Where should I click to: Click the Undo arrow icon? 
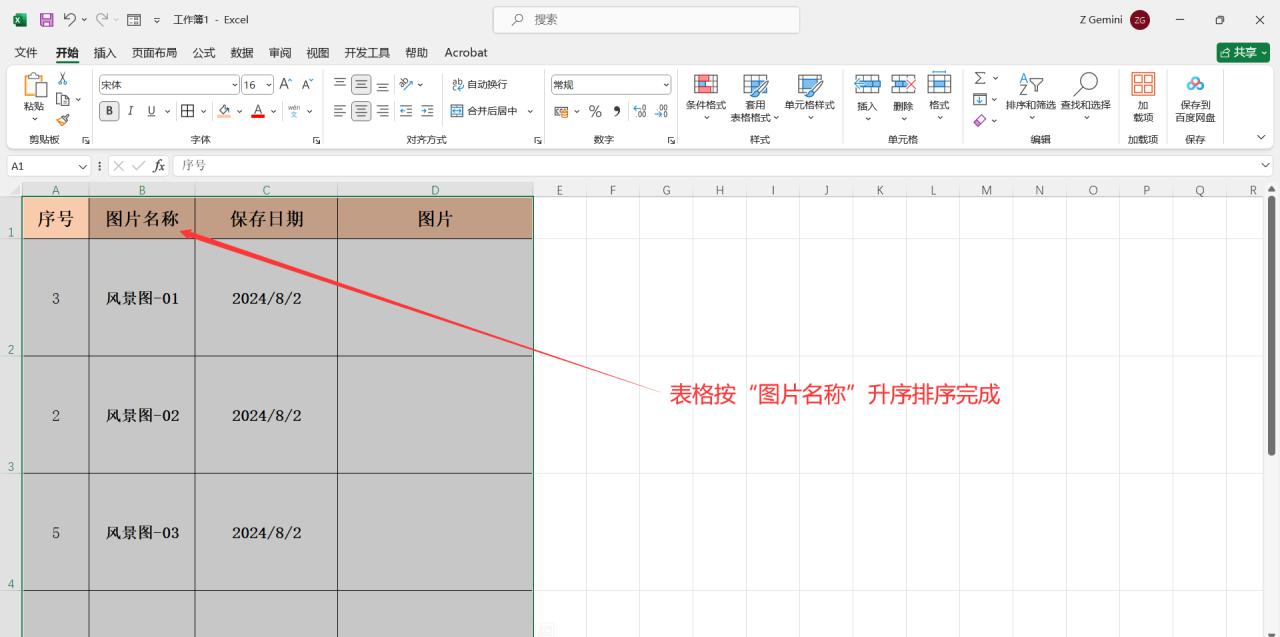(70, 19)
